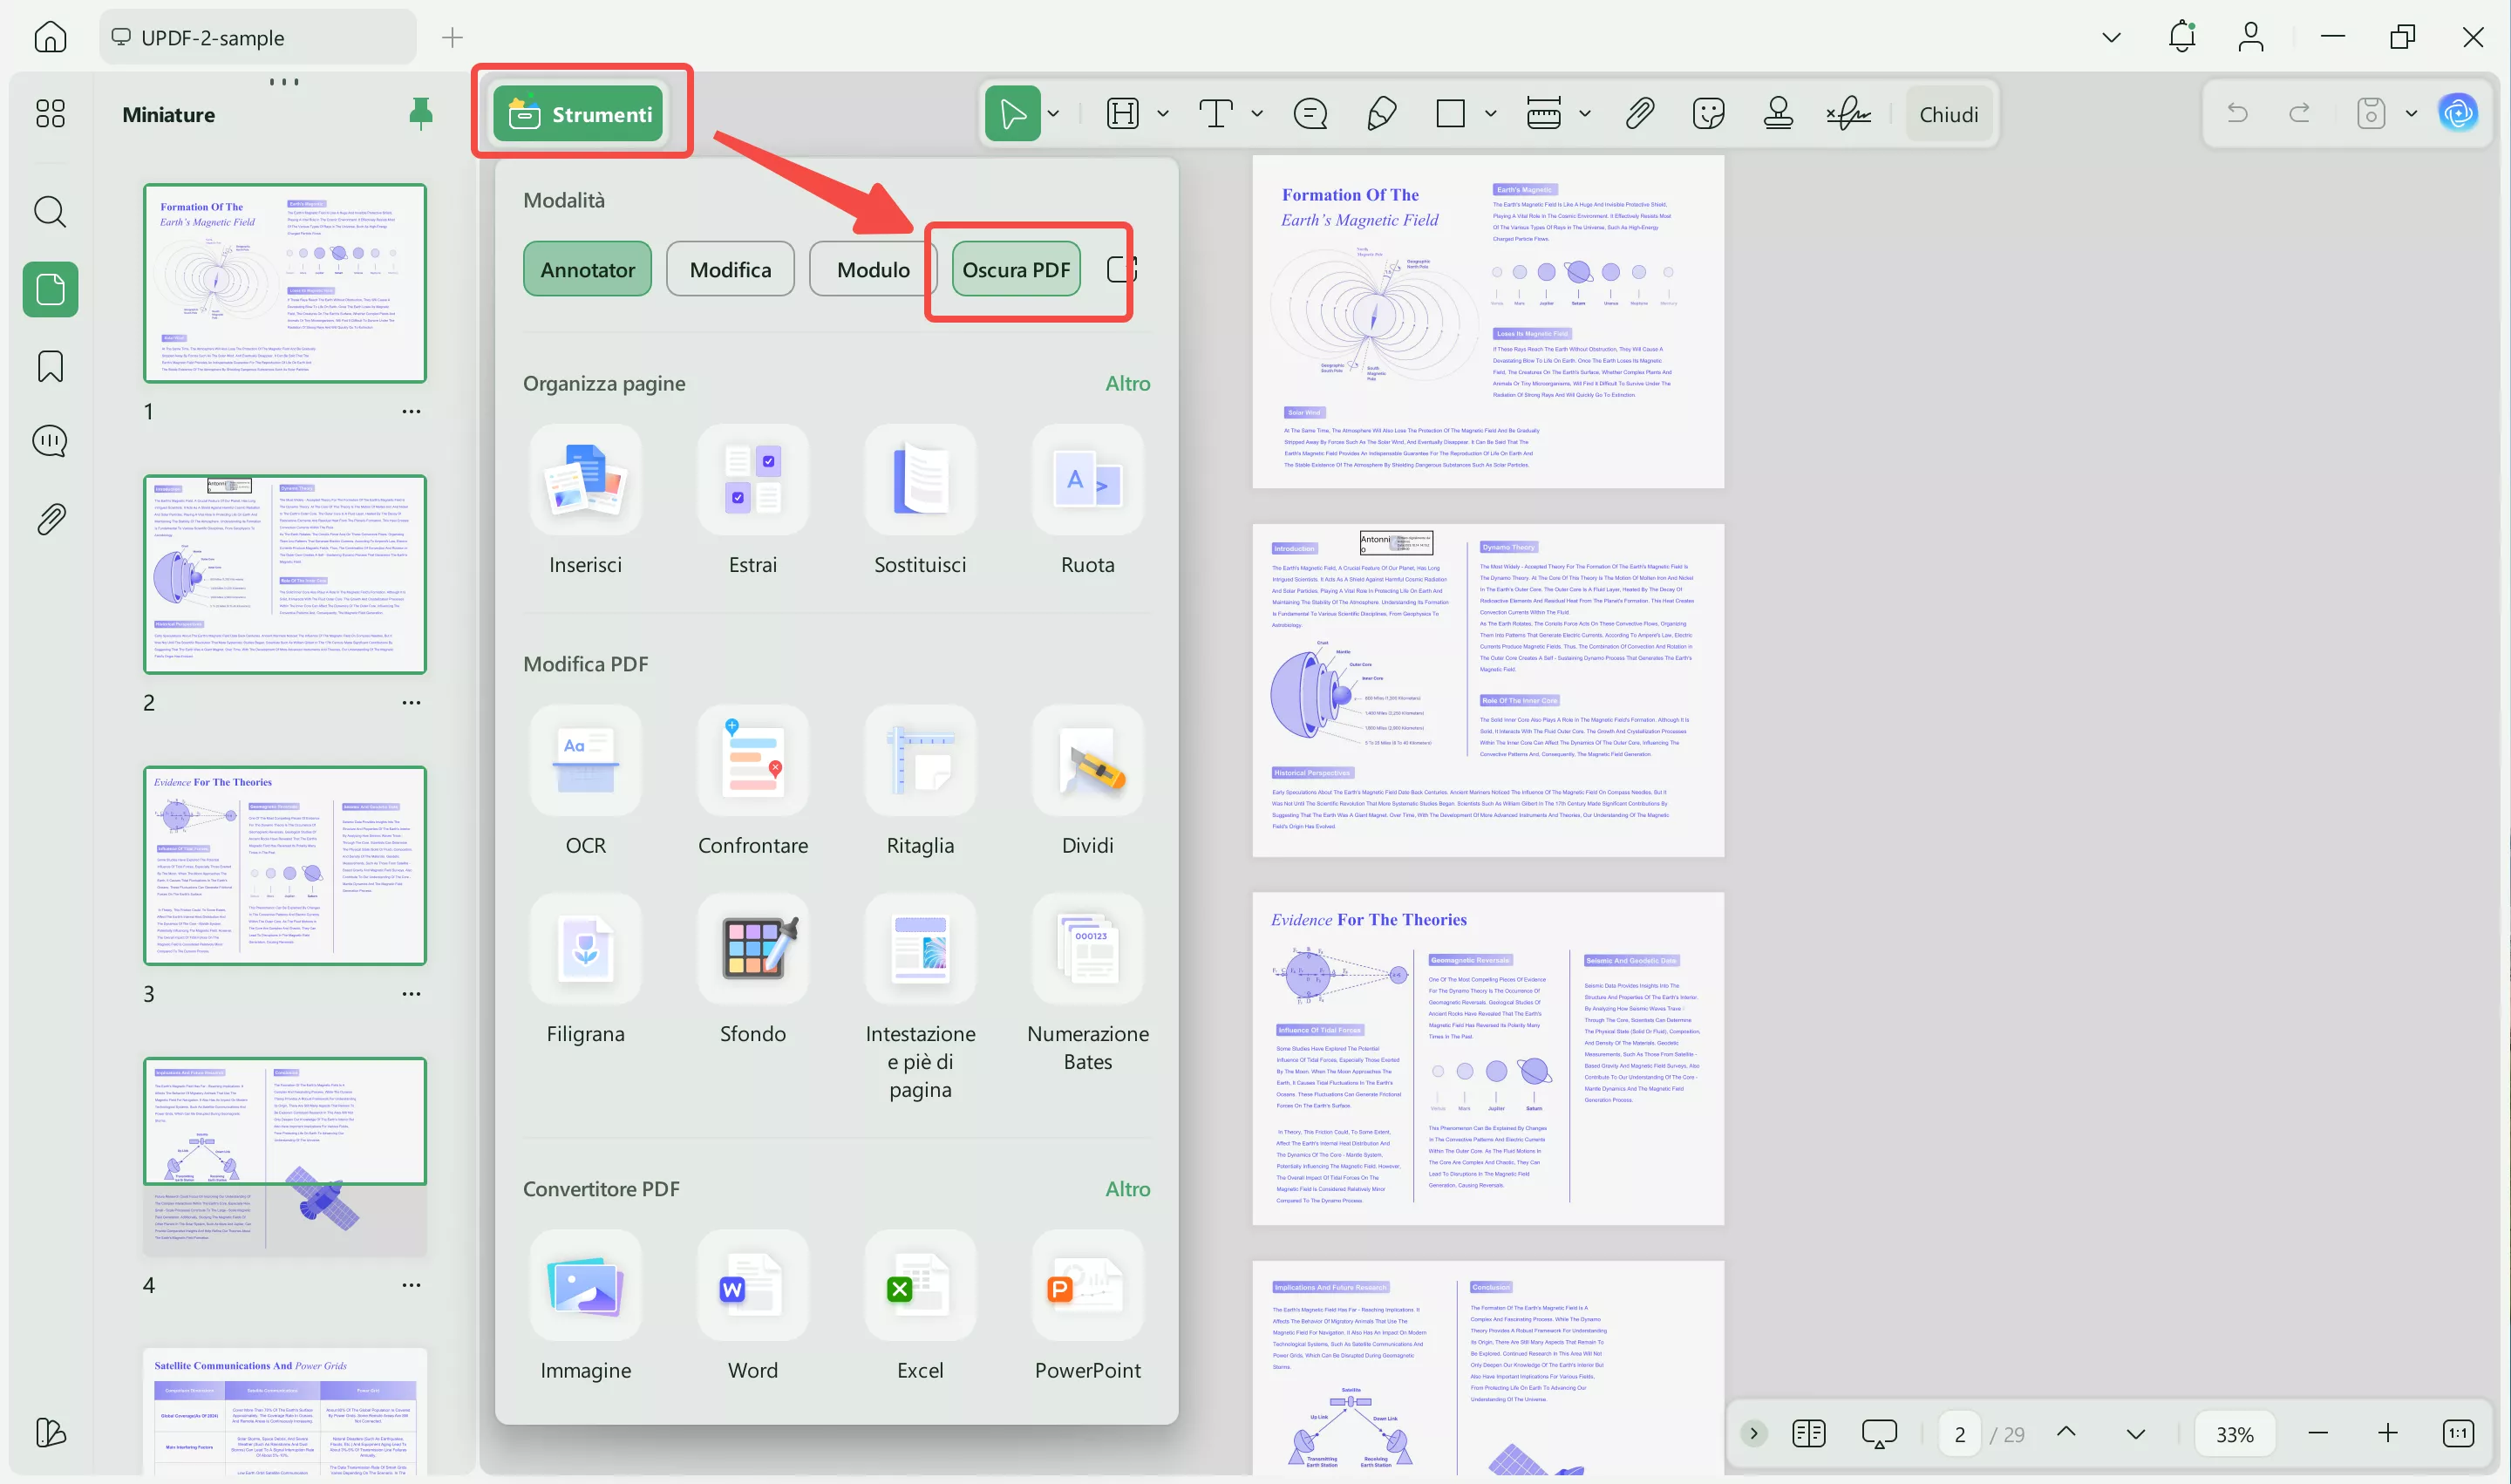The image size is (2511, 1484).
Task: Open the Filigrana watermark tool
Action: (585, 950)
